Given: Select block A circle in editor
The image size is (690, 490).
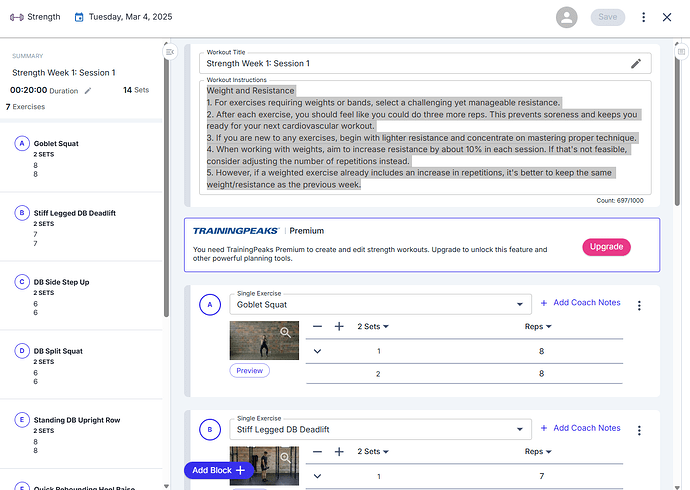Looking at the screenshot, I should pyautogui.click(x=210, y=305).
